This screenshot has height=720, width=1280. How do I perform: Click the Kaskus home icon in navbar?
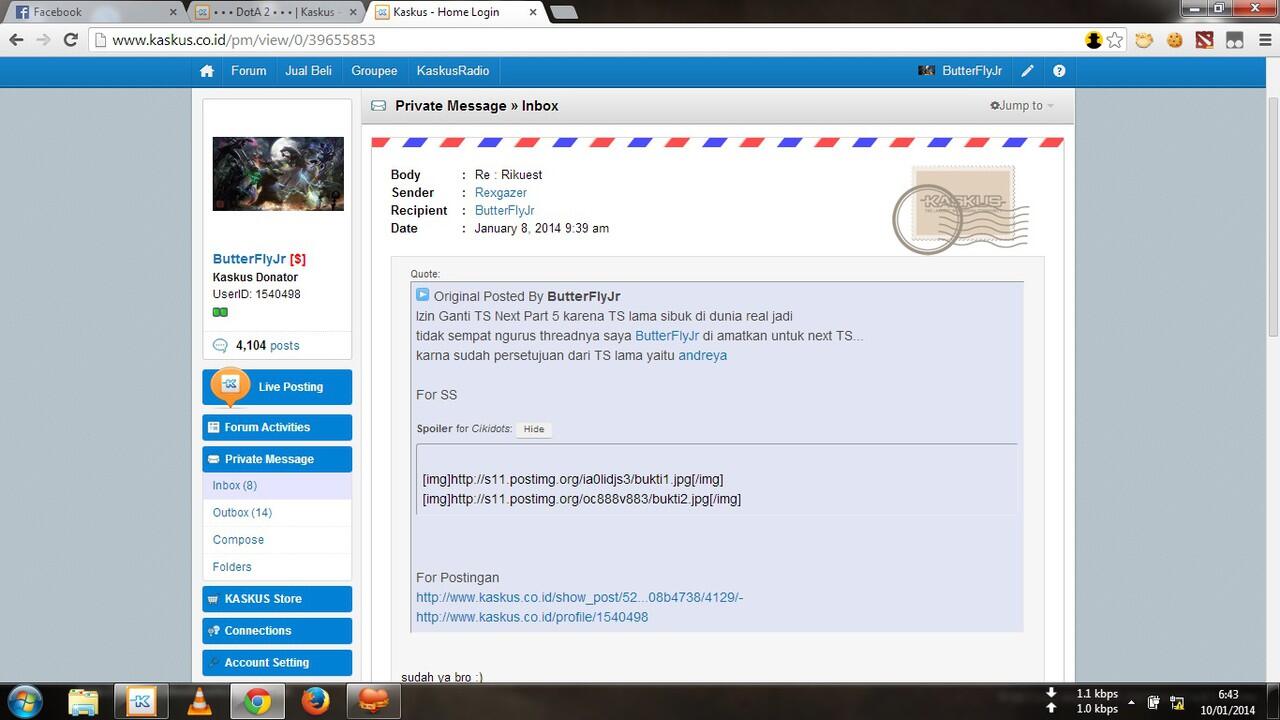coord(207,71)
